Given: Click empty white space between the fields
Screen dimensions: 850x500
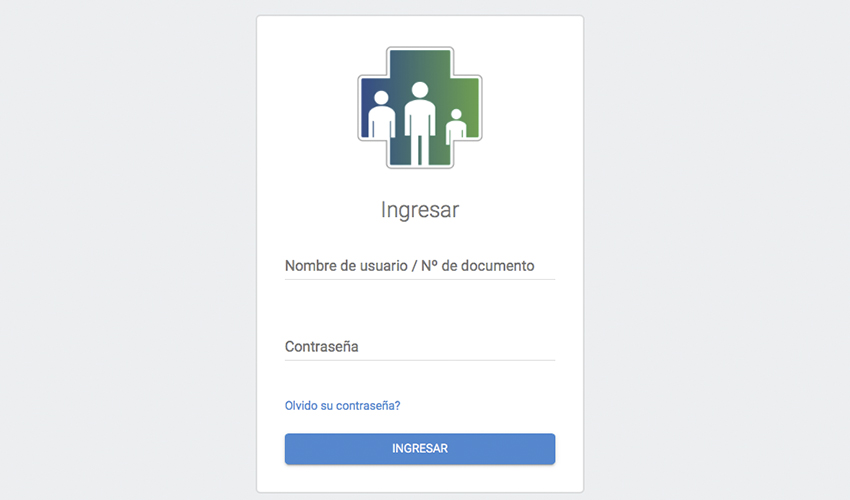Looking at the screenshot, I should point(420,307).
